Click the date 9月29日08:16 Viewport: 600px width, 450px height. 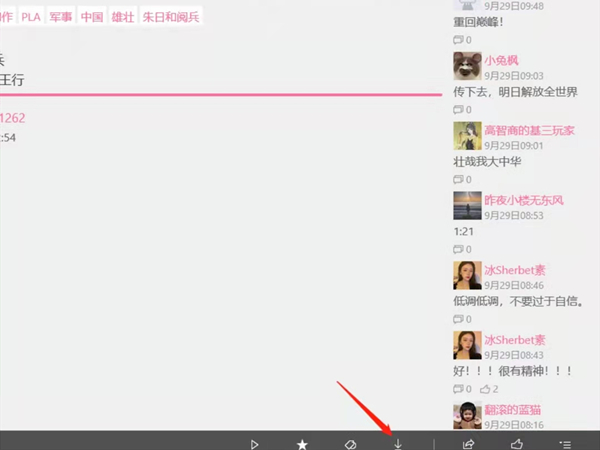514,425
